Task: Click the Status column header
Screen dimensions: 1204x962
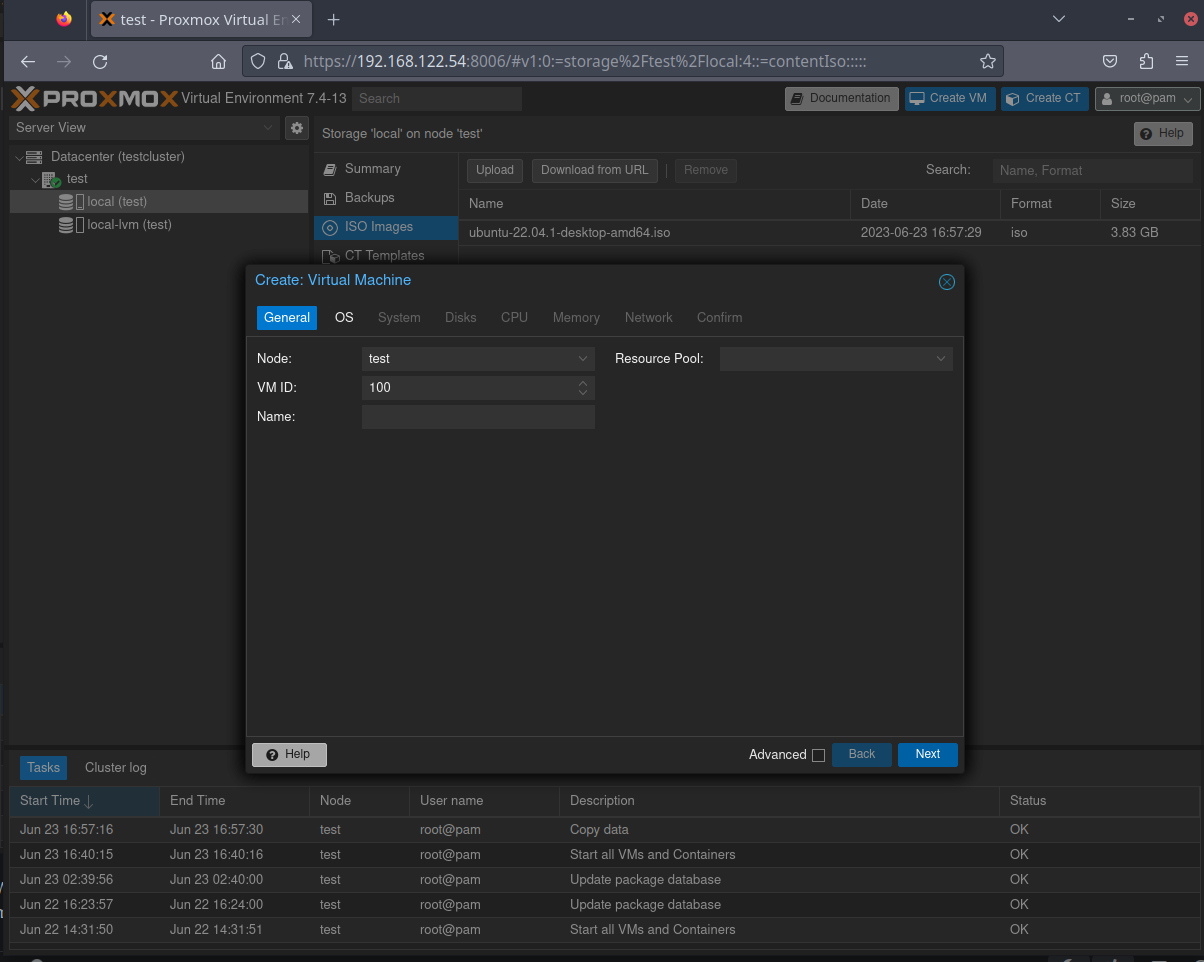Action: (1099, 801)
